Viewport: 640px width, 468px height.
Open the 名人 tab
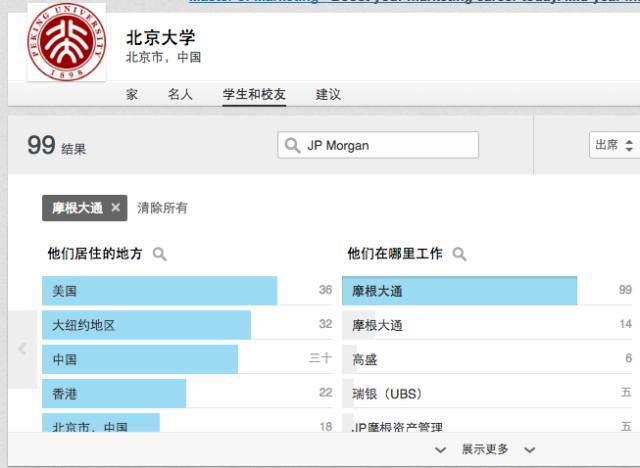pyautogui.click(x=180, y=94)
